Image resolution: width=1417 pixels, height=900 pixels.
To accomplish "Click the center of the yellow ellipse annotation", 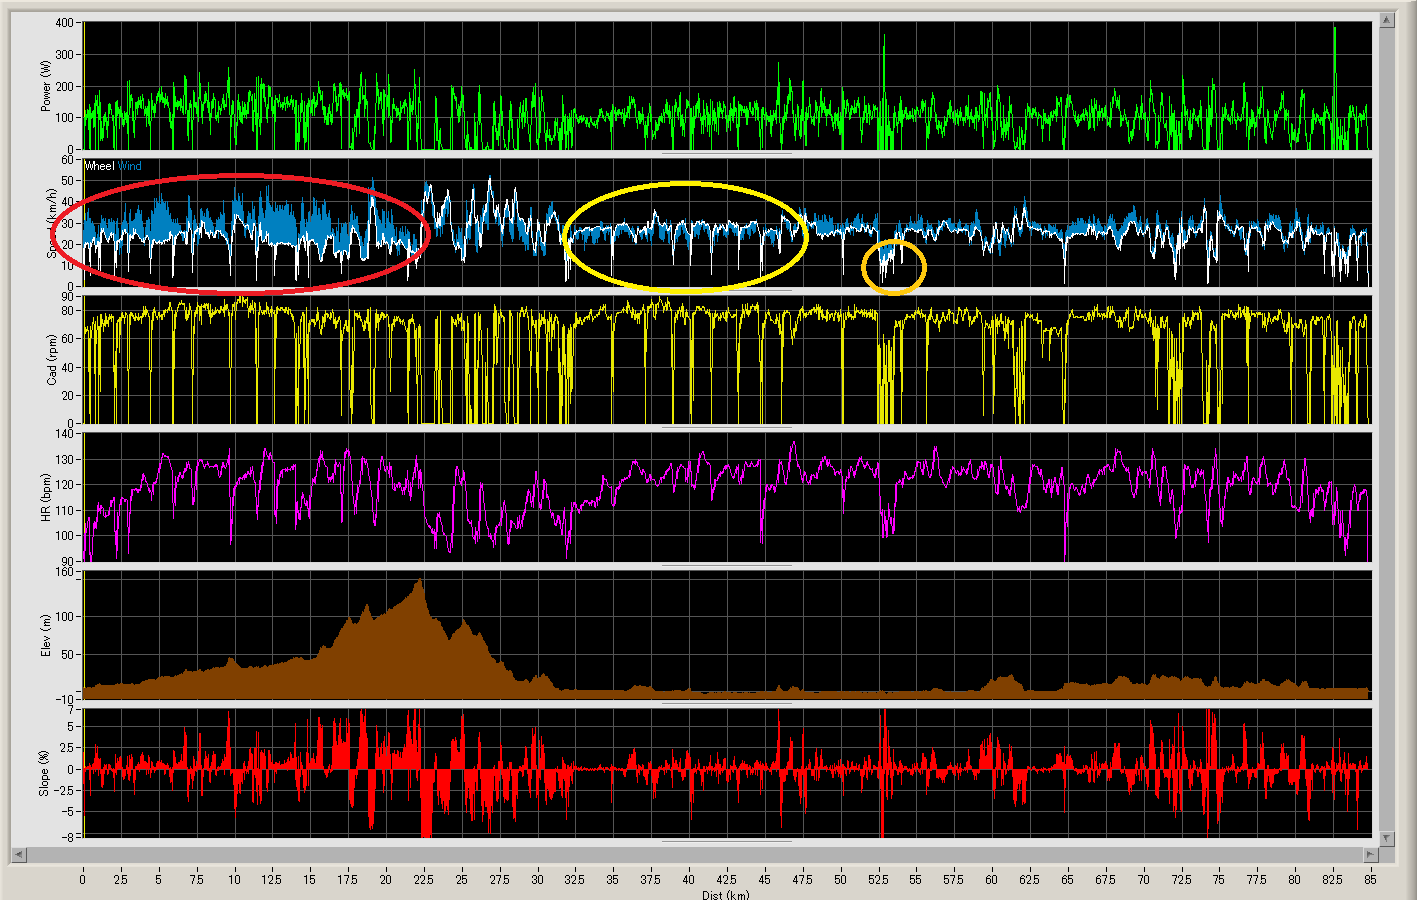I will tap(685, 237).
